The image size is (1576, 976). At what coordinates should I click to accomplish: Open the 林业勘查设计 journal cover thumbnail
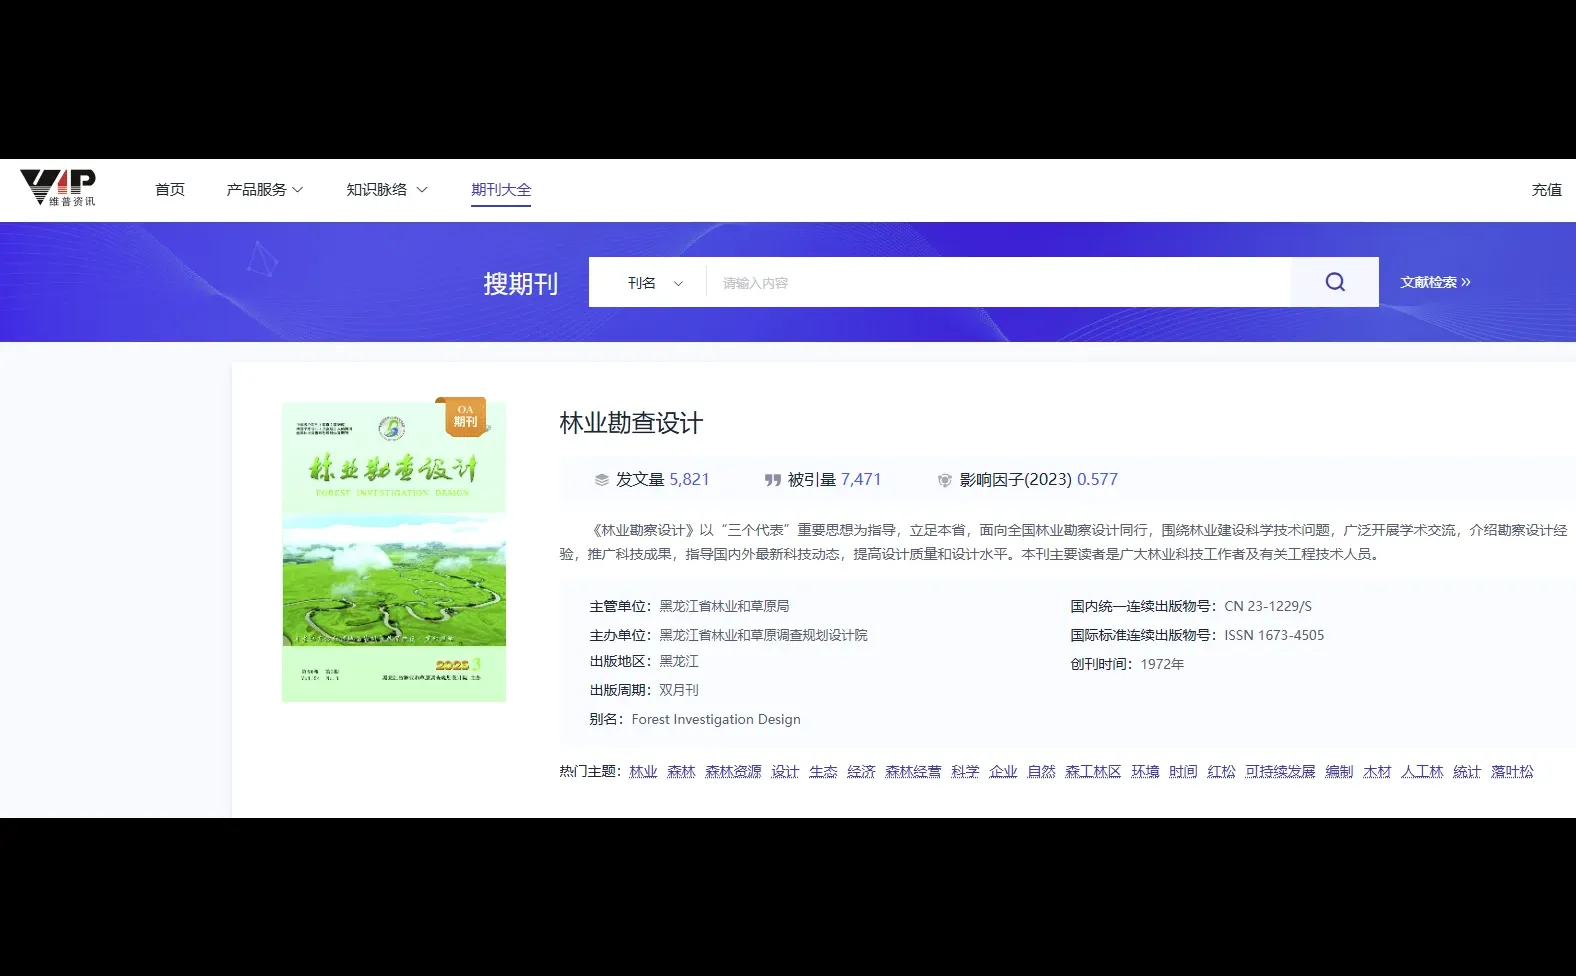tap(394, 552)
